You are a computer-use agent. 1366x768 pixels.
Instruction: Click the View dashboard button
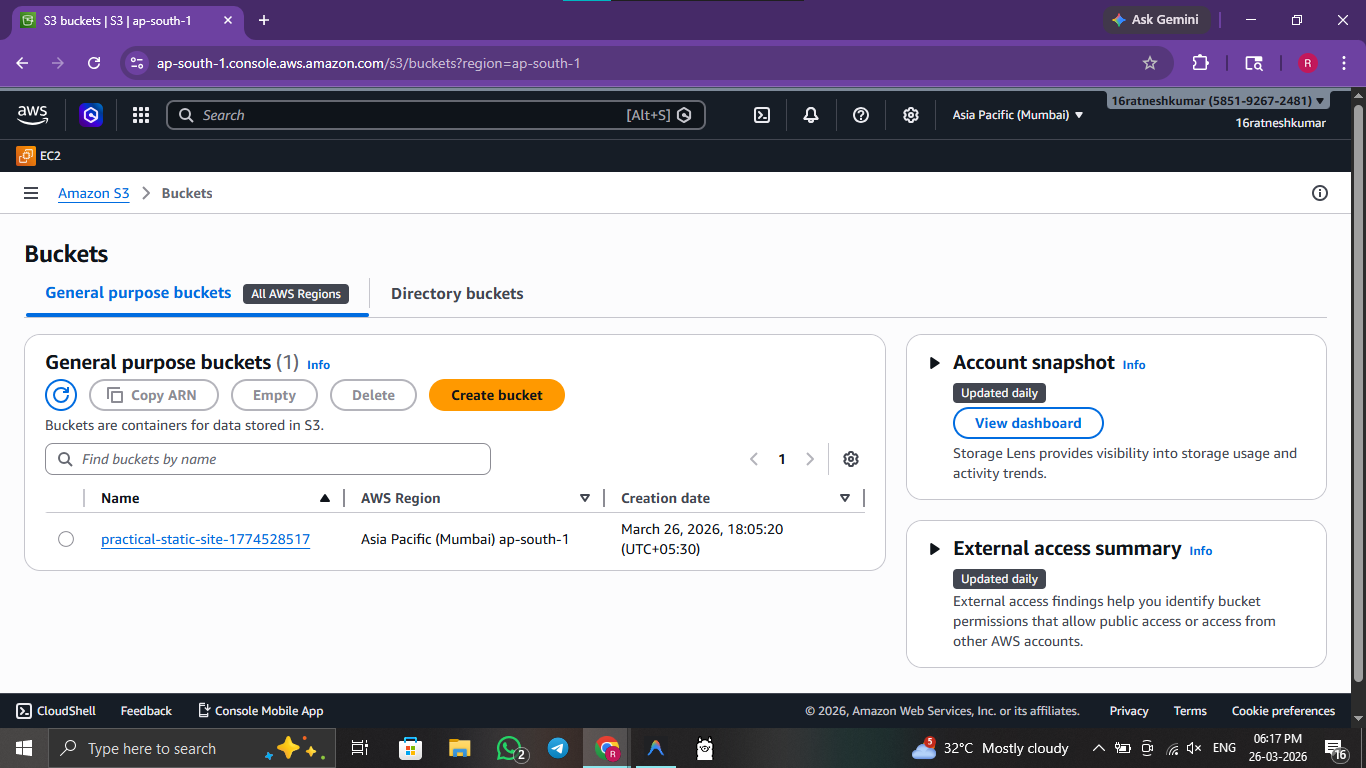coord(1028,423)
